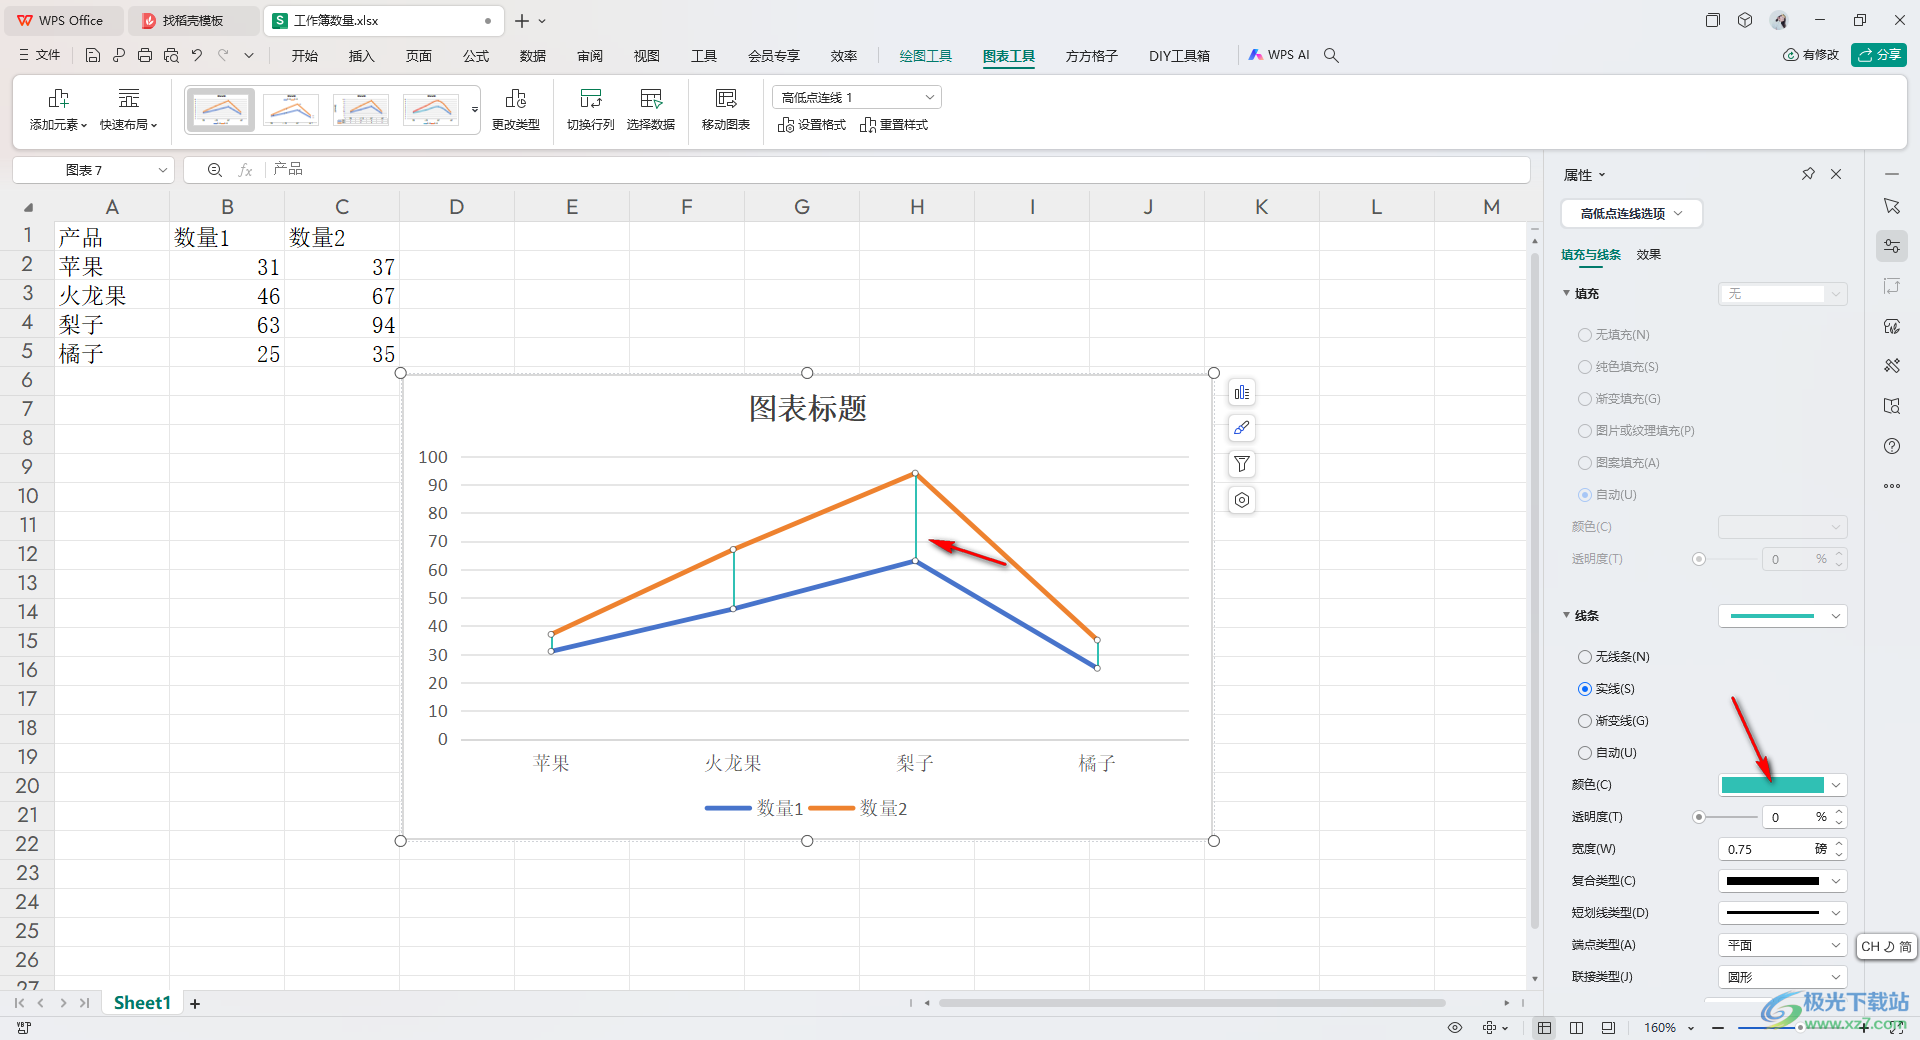Click the zoom icon in formula bar

(214, 170)
